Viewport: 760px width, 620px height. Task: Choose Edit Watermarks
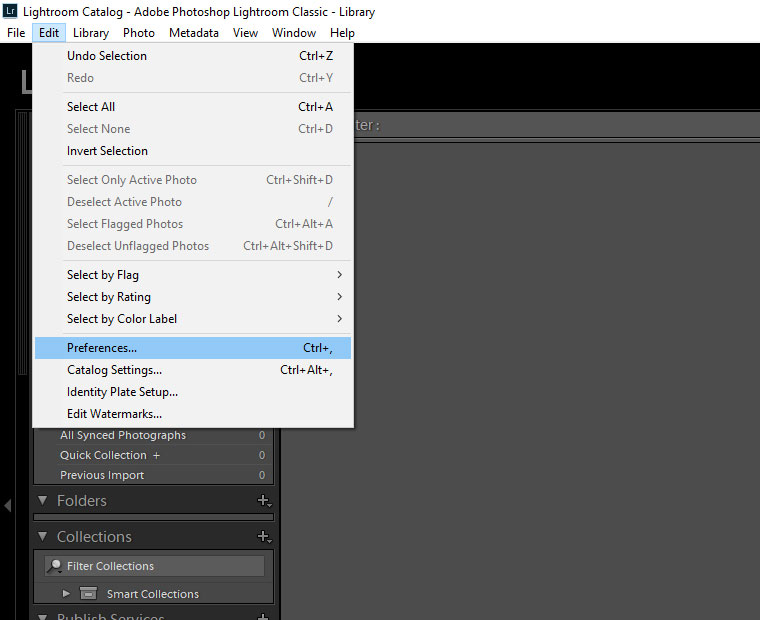(193, 414)
